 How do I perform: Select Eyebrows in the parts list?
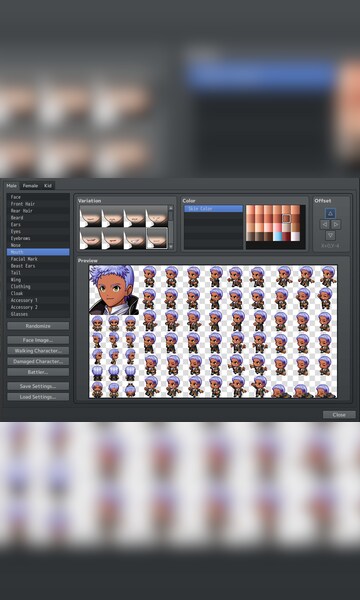tap(38, 238)
